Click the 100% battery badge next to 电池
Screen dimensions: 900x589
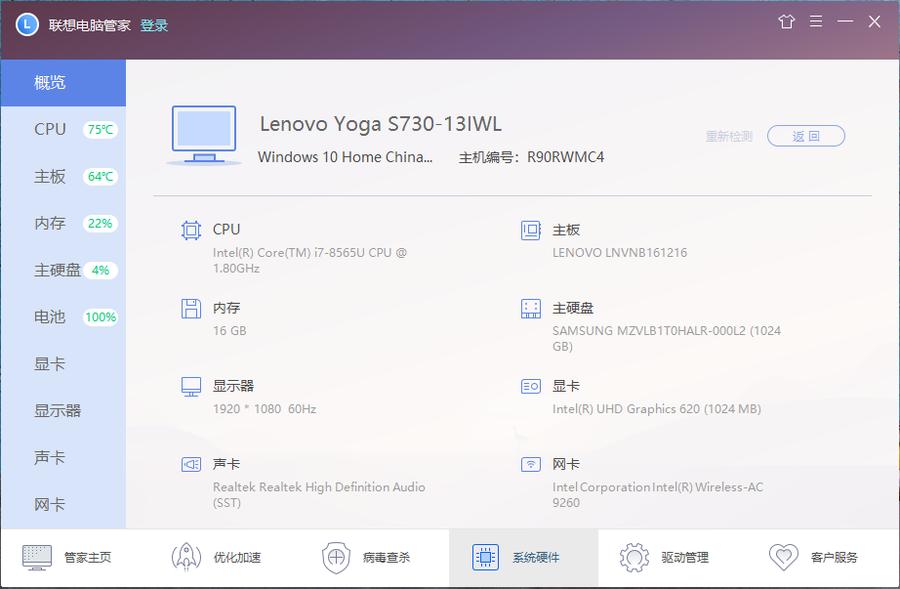100,317
